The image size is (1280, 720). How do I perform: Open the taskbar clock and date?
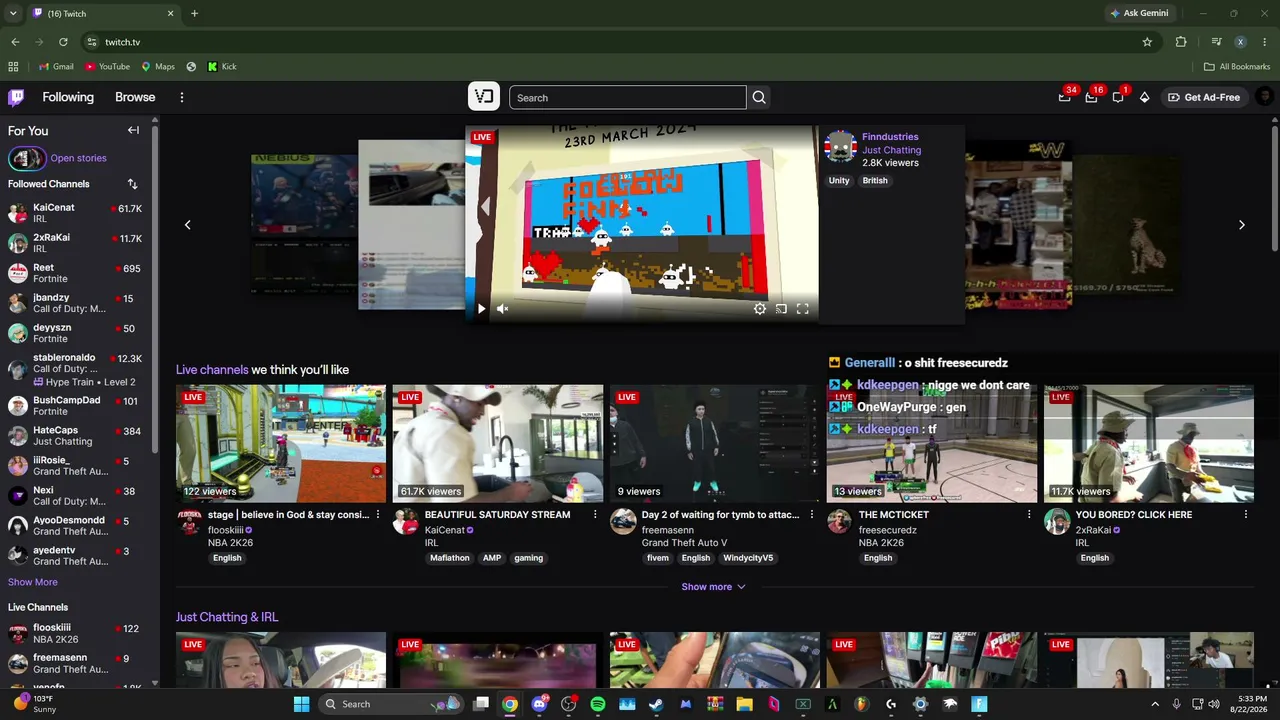[x=1250, y=704]
